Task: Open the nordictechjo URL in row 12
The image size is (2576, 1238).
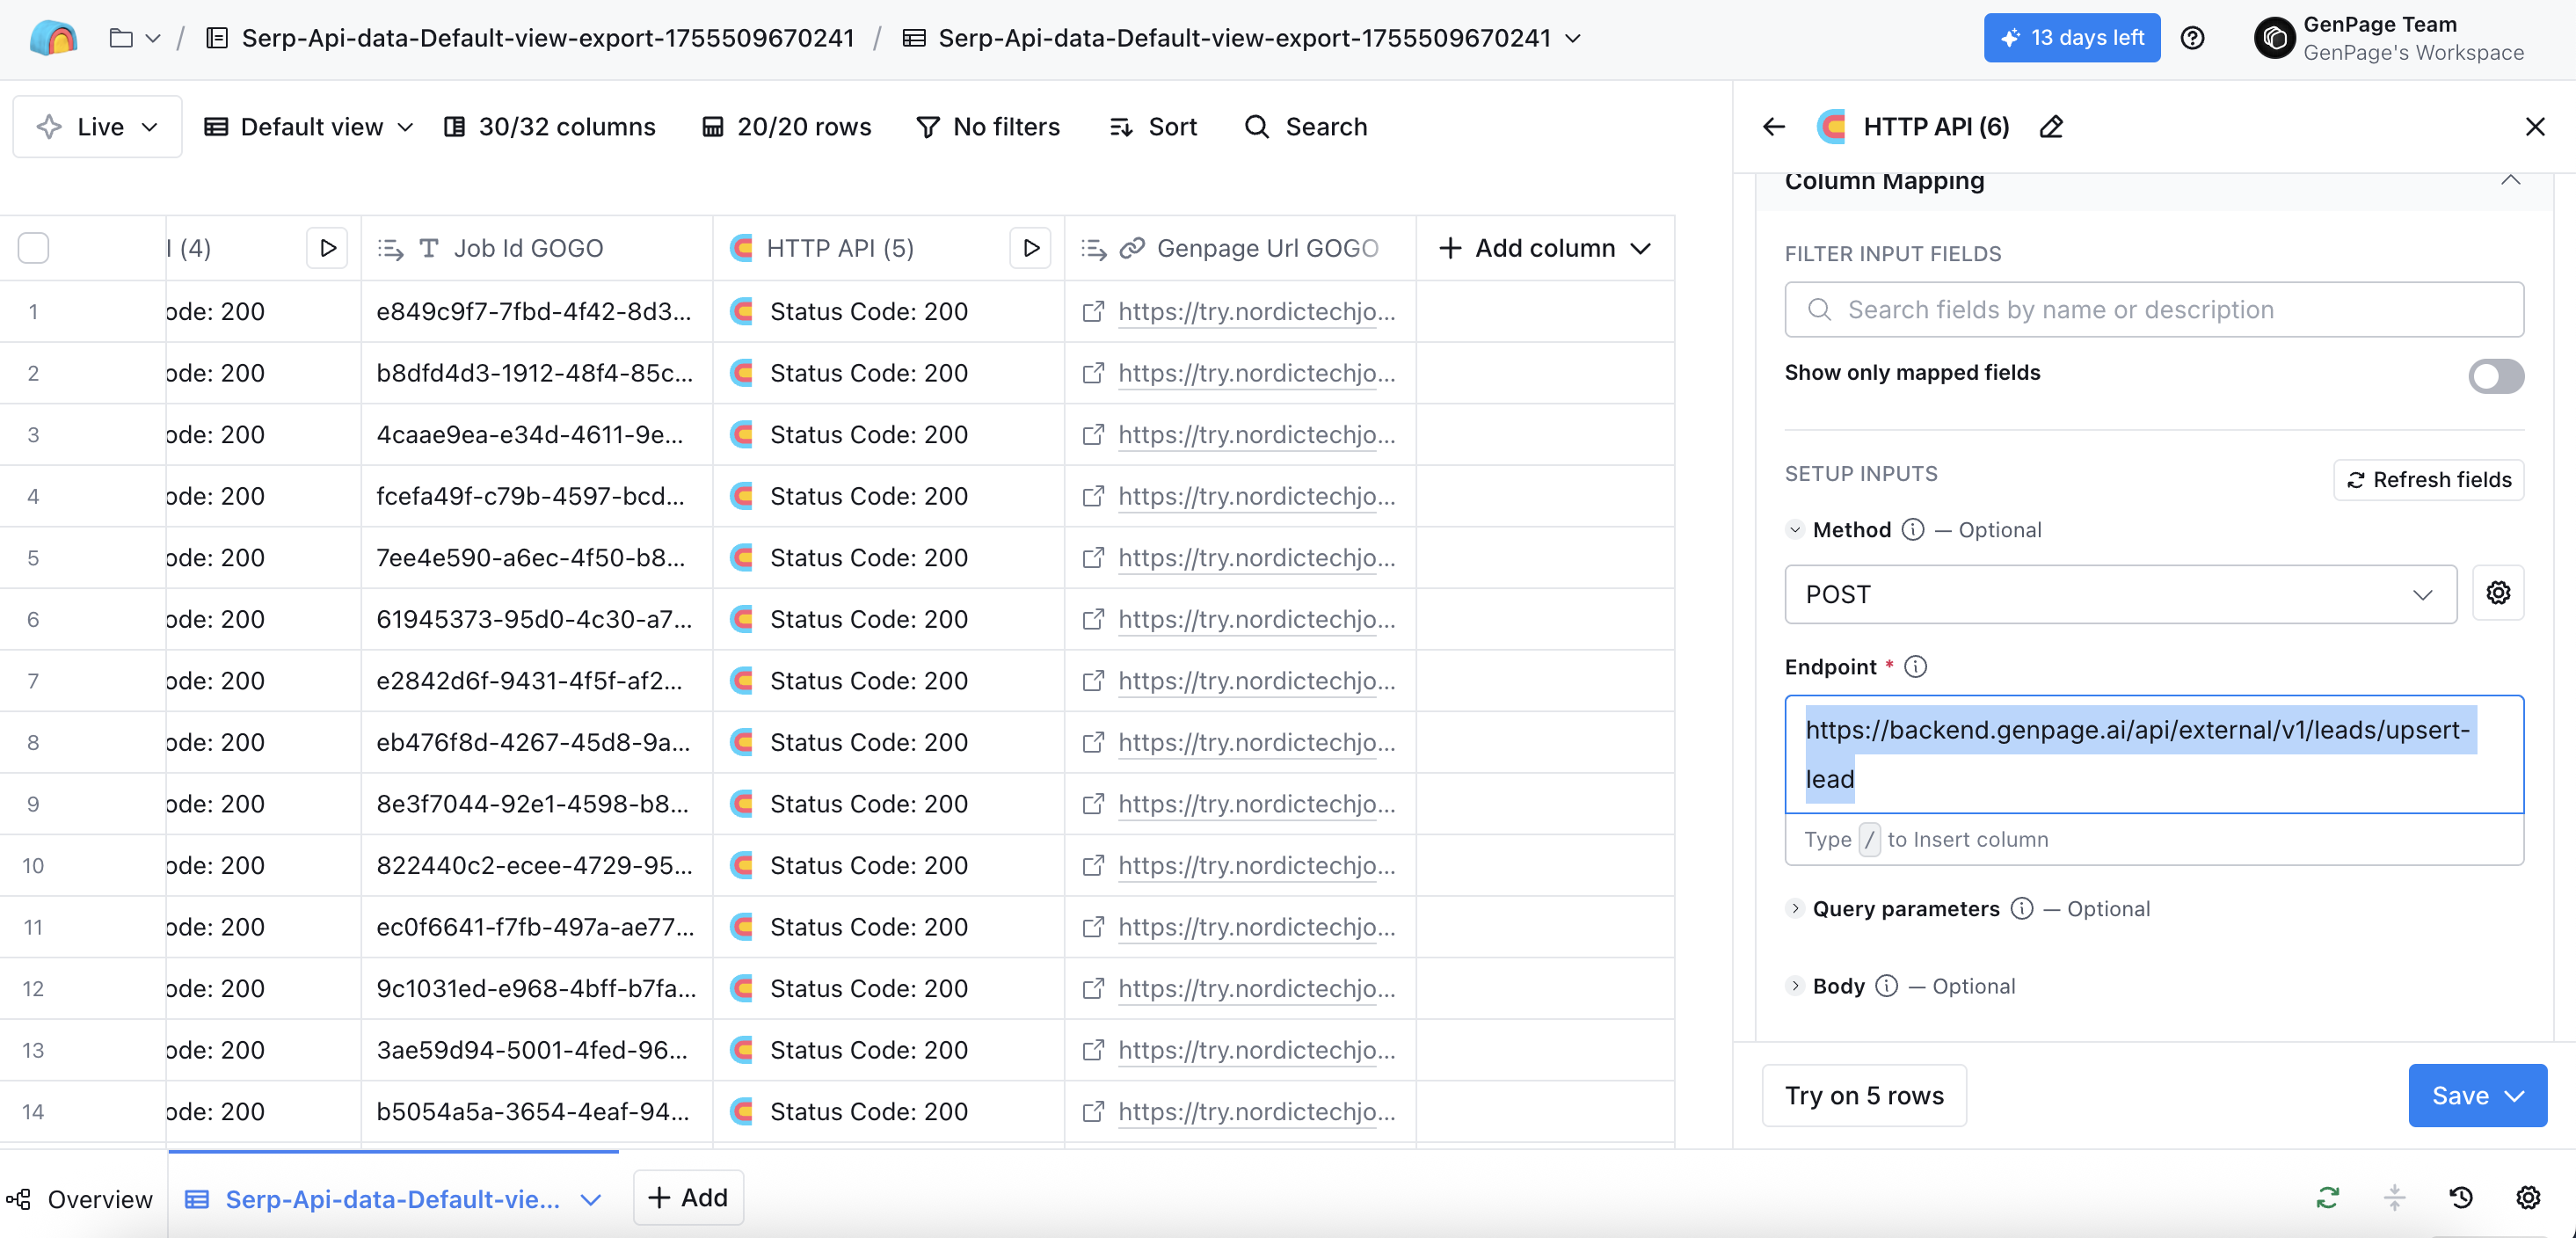Action: click(1256, 988)
